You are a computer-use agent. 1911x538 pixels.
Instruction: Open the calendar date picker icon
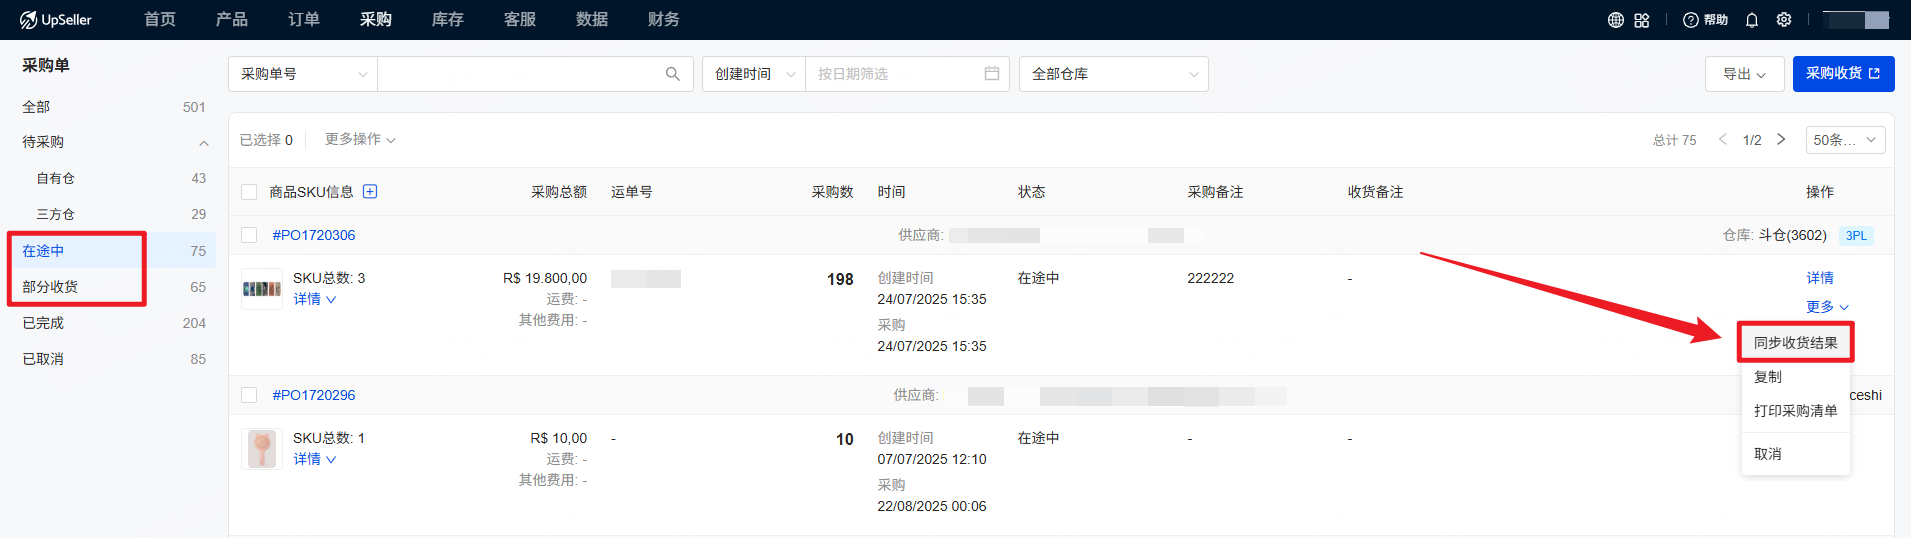pos(991,74)
